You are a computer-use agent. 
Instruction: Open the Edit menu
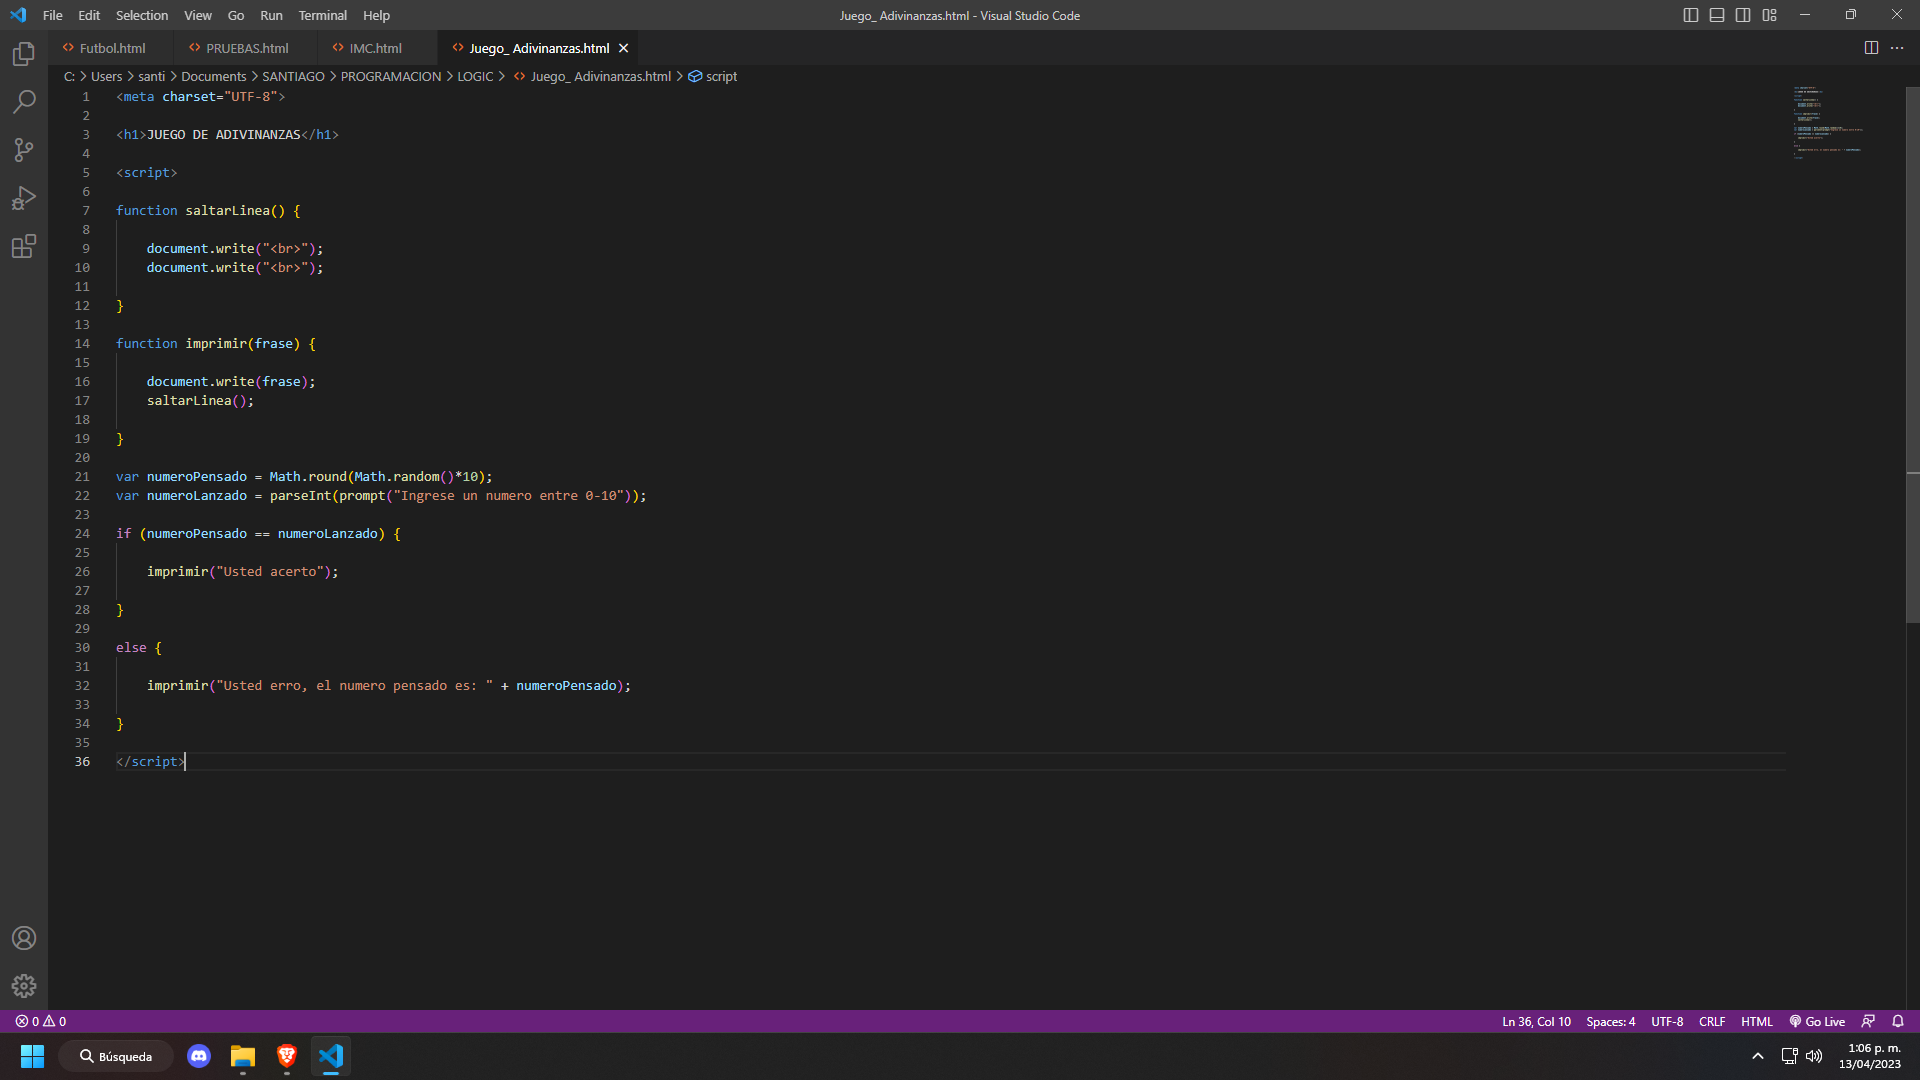[x=89, y=15]
